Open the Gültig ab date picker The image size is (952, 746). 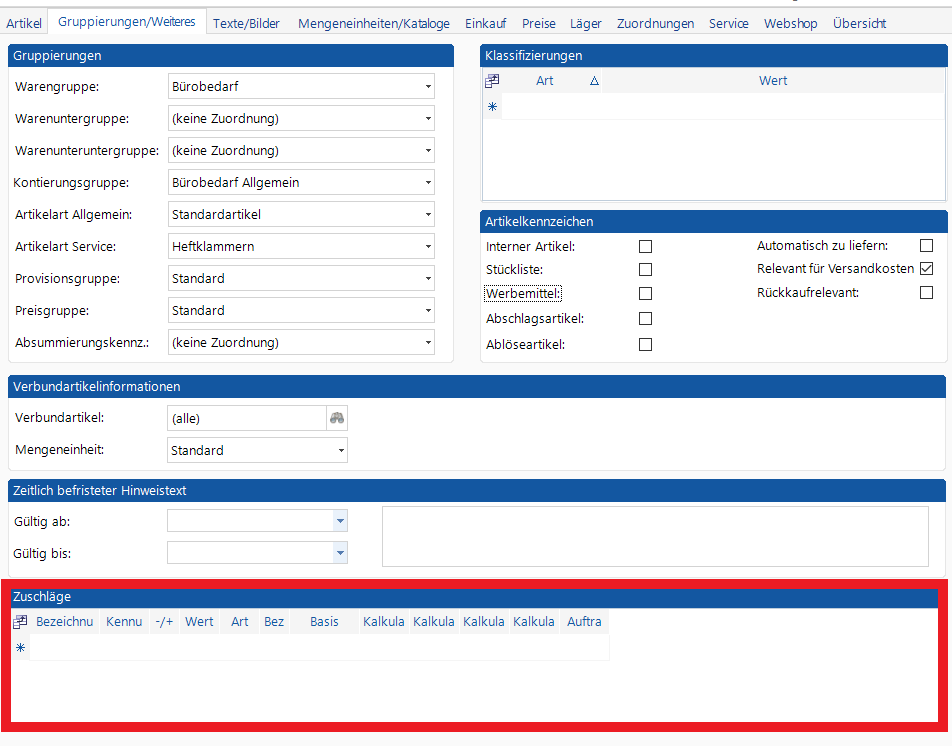(x=340, y=521)
